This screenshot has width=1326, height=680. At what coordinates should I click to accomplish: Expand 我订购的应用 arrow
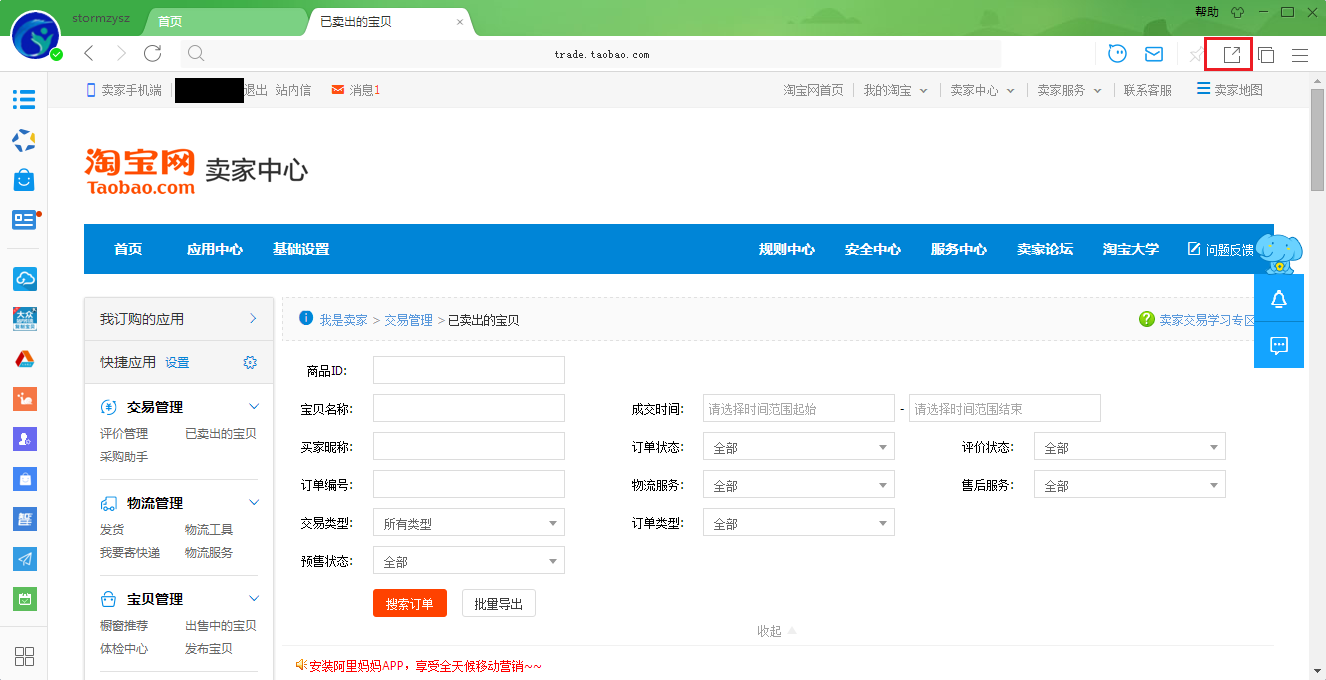click(253, 319)
